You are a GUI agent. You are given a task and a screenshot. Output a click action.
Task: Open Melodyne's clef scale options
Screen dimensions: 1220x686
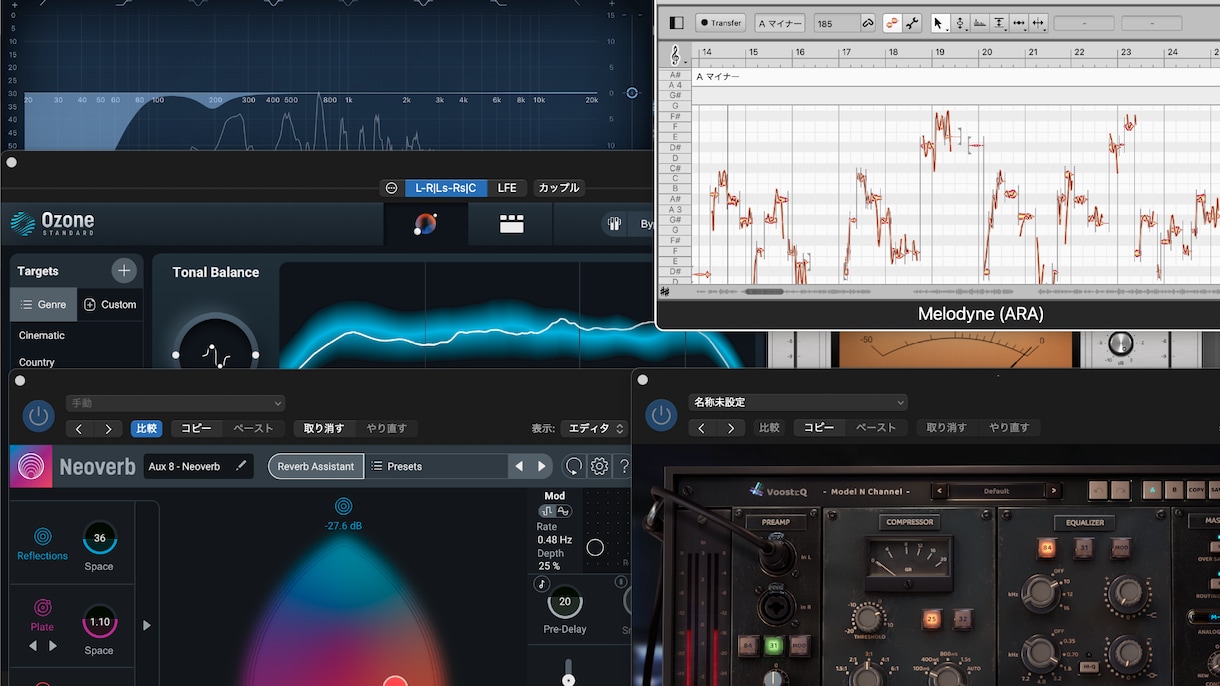tap(677, 55)
